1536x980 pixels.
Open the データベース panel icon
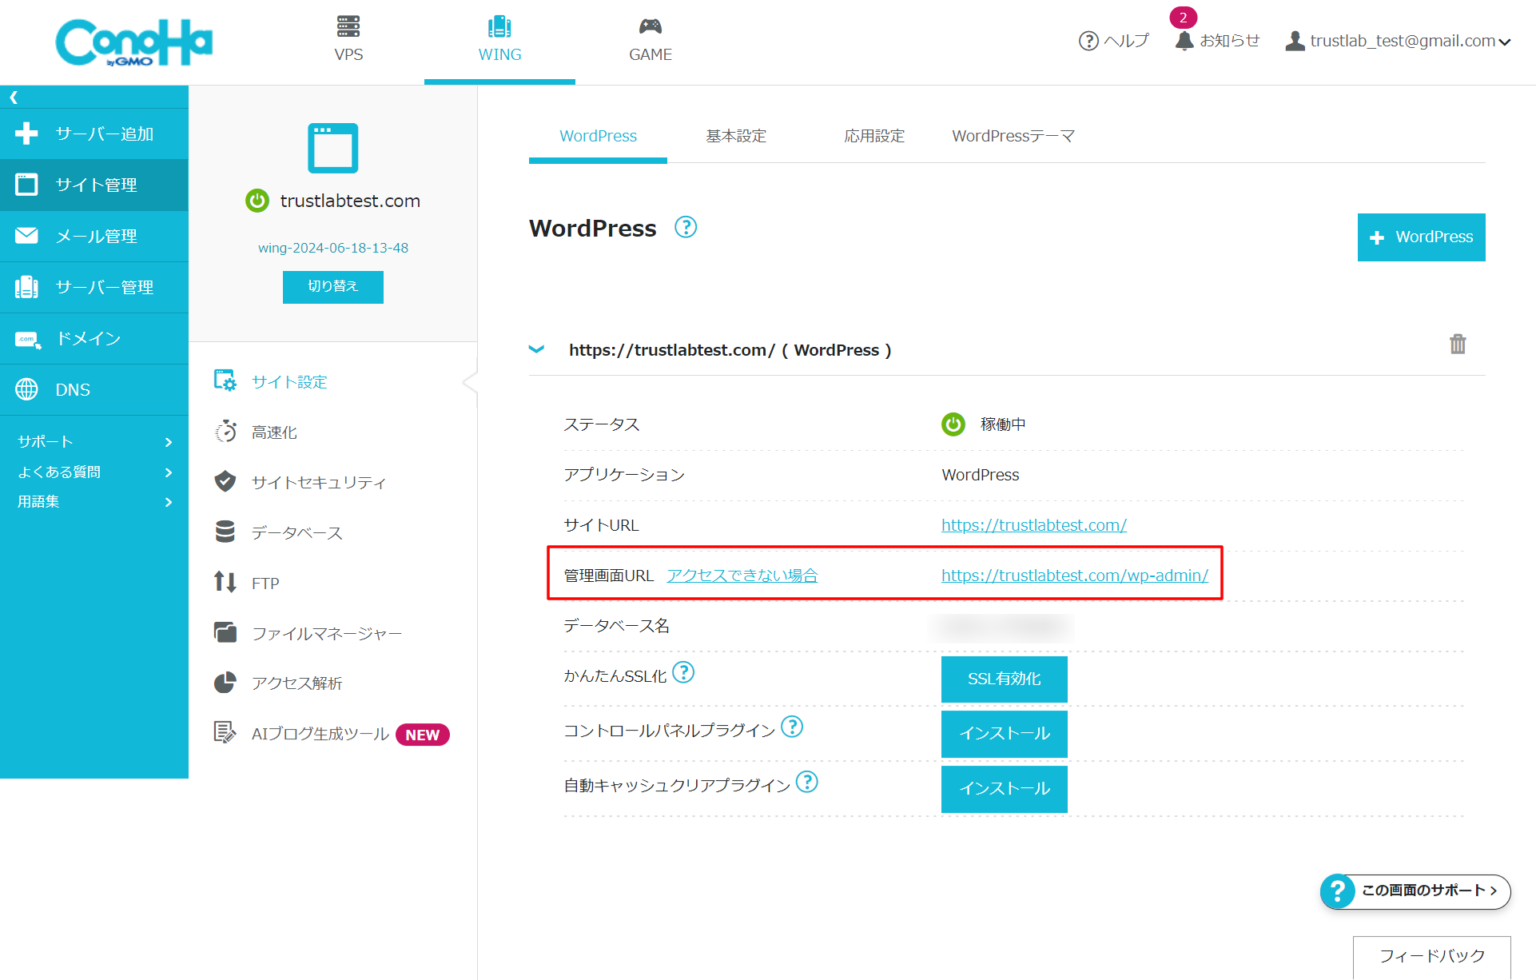pos(224,532)
